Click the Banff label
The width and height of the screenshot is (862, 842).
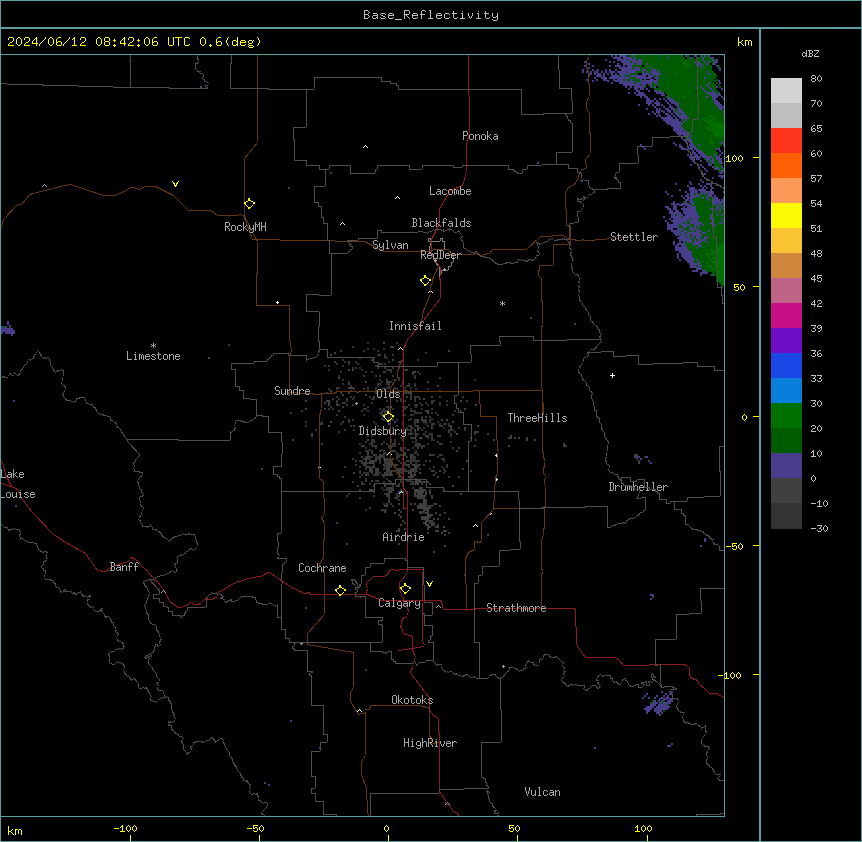point(124,567)
